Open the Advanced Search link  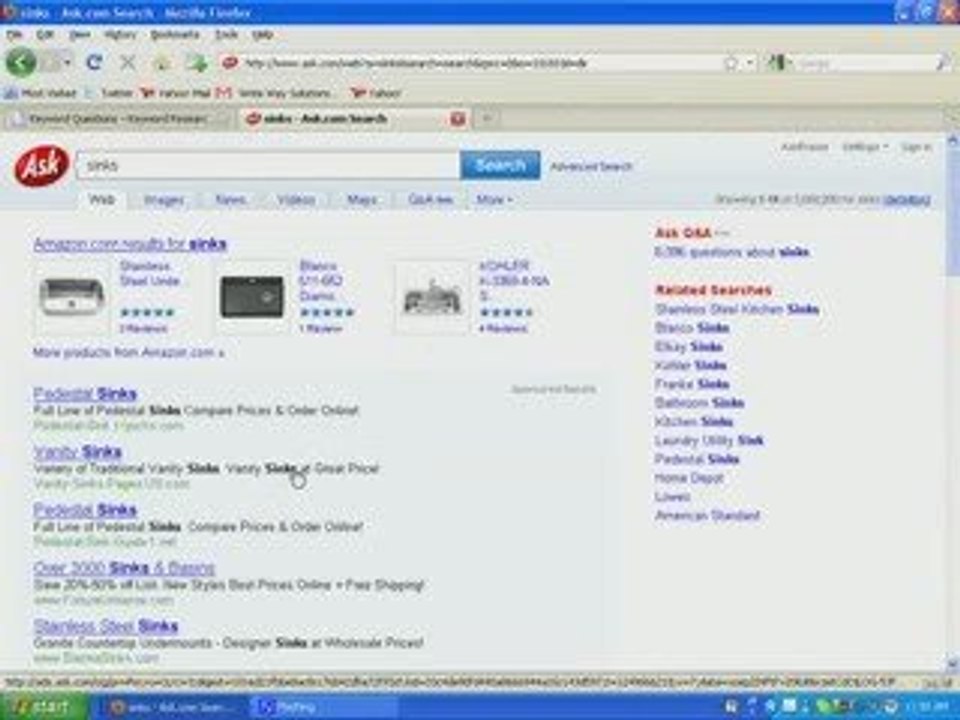click(591, 167)
